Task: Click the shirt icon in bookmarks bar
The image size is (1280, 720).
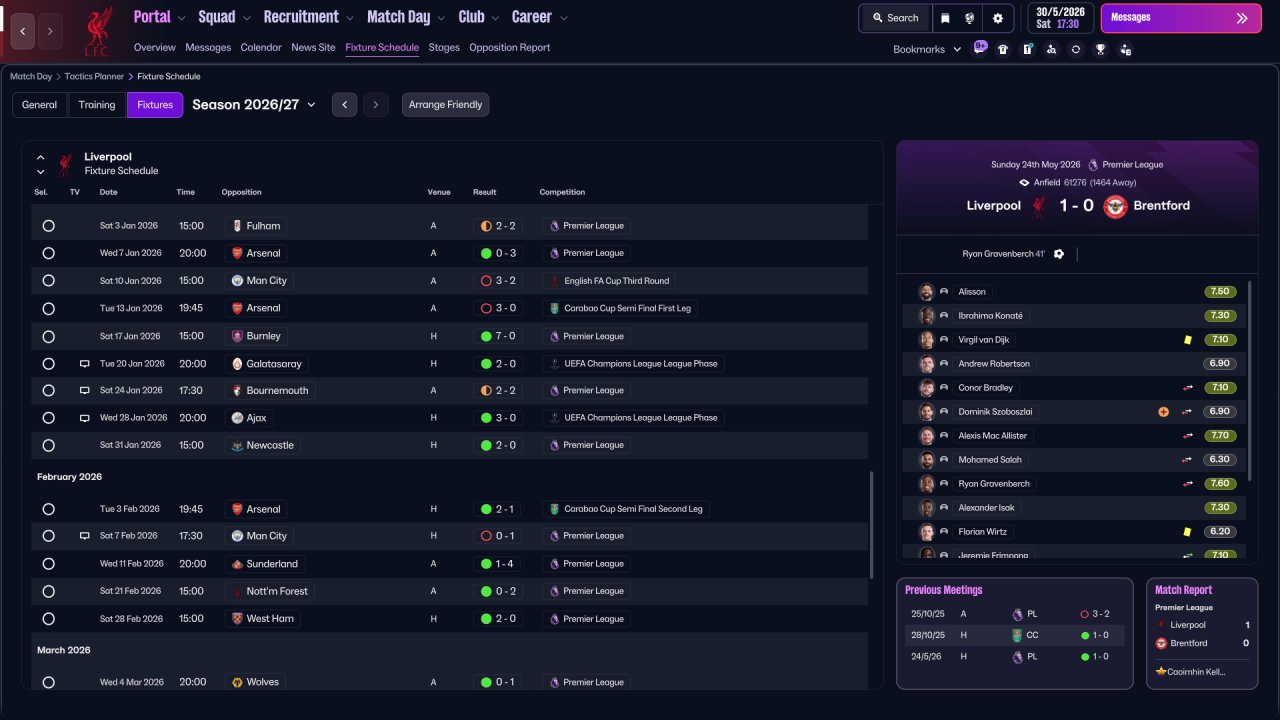Action: pos(1003,49)
